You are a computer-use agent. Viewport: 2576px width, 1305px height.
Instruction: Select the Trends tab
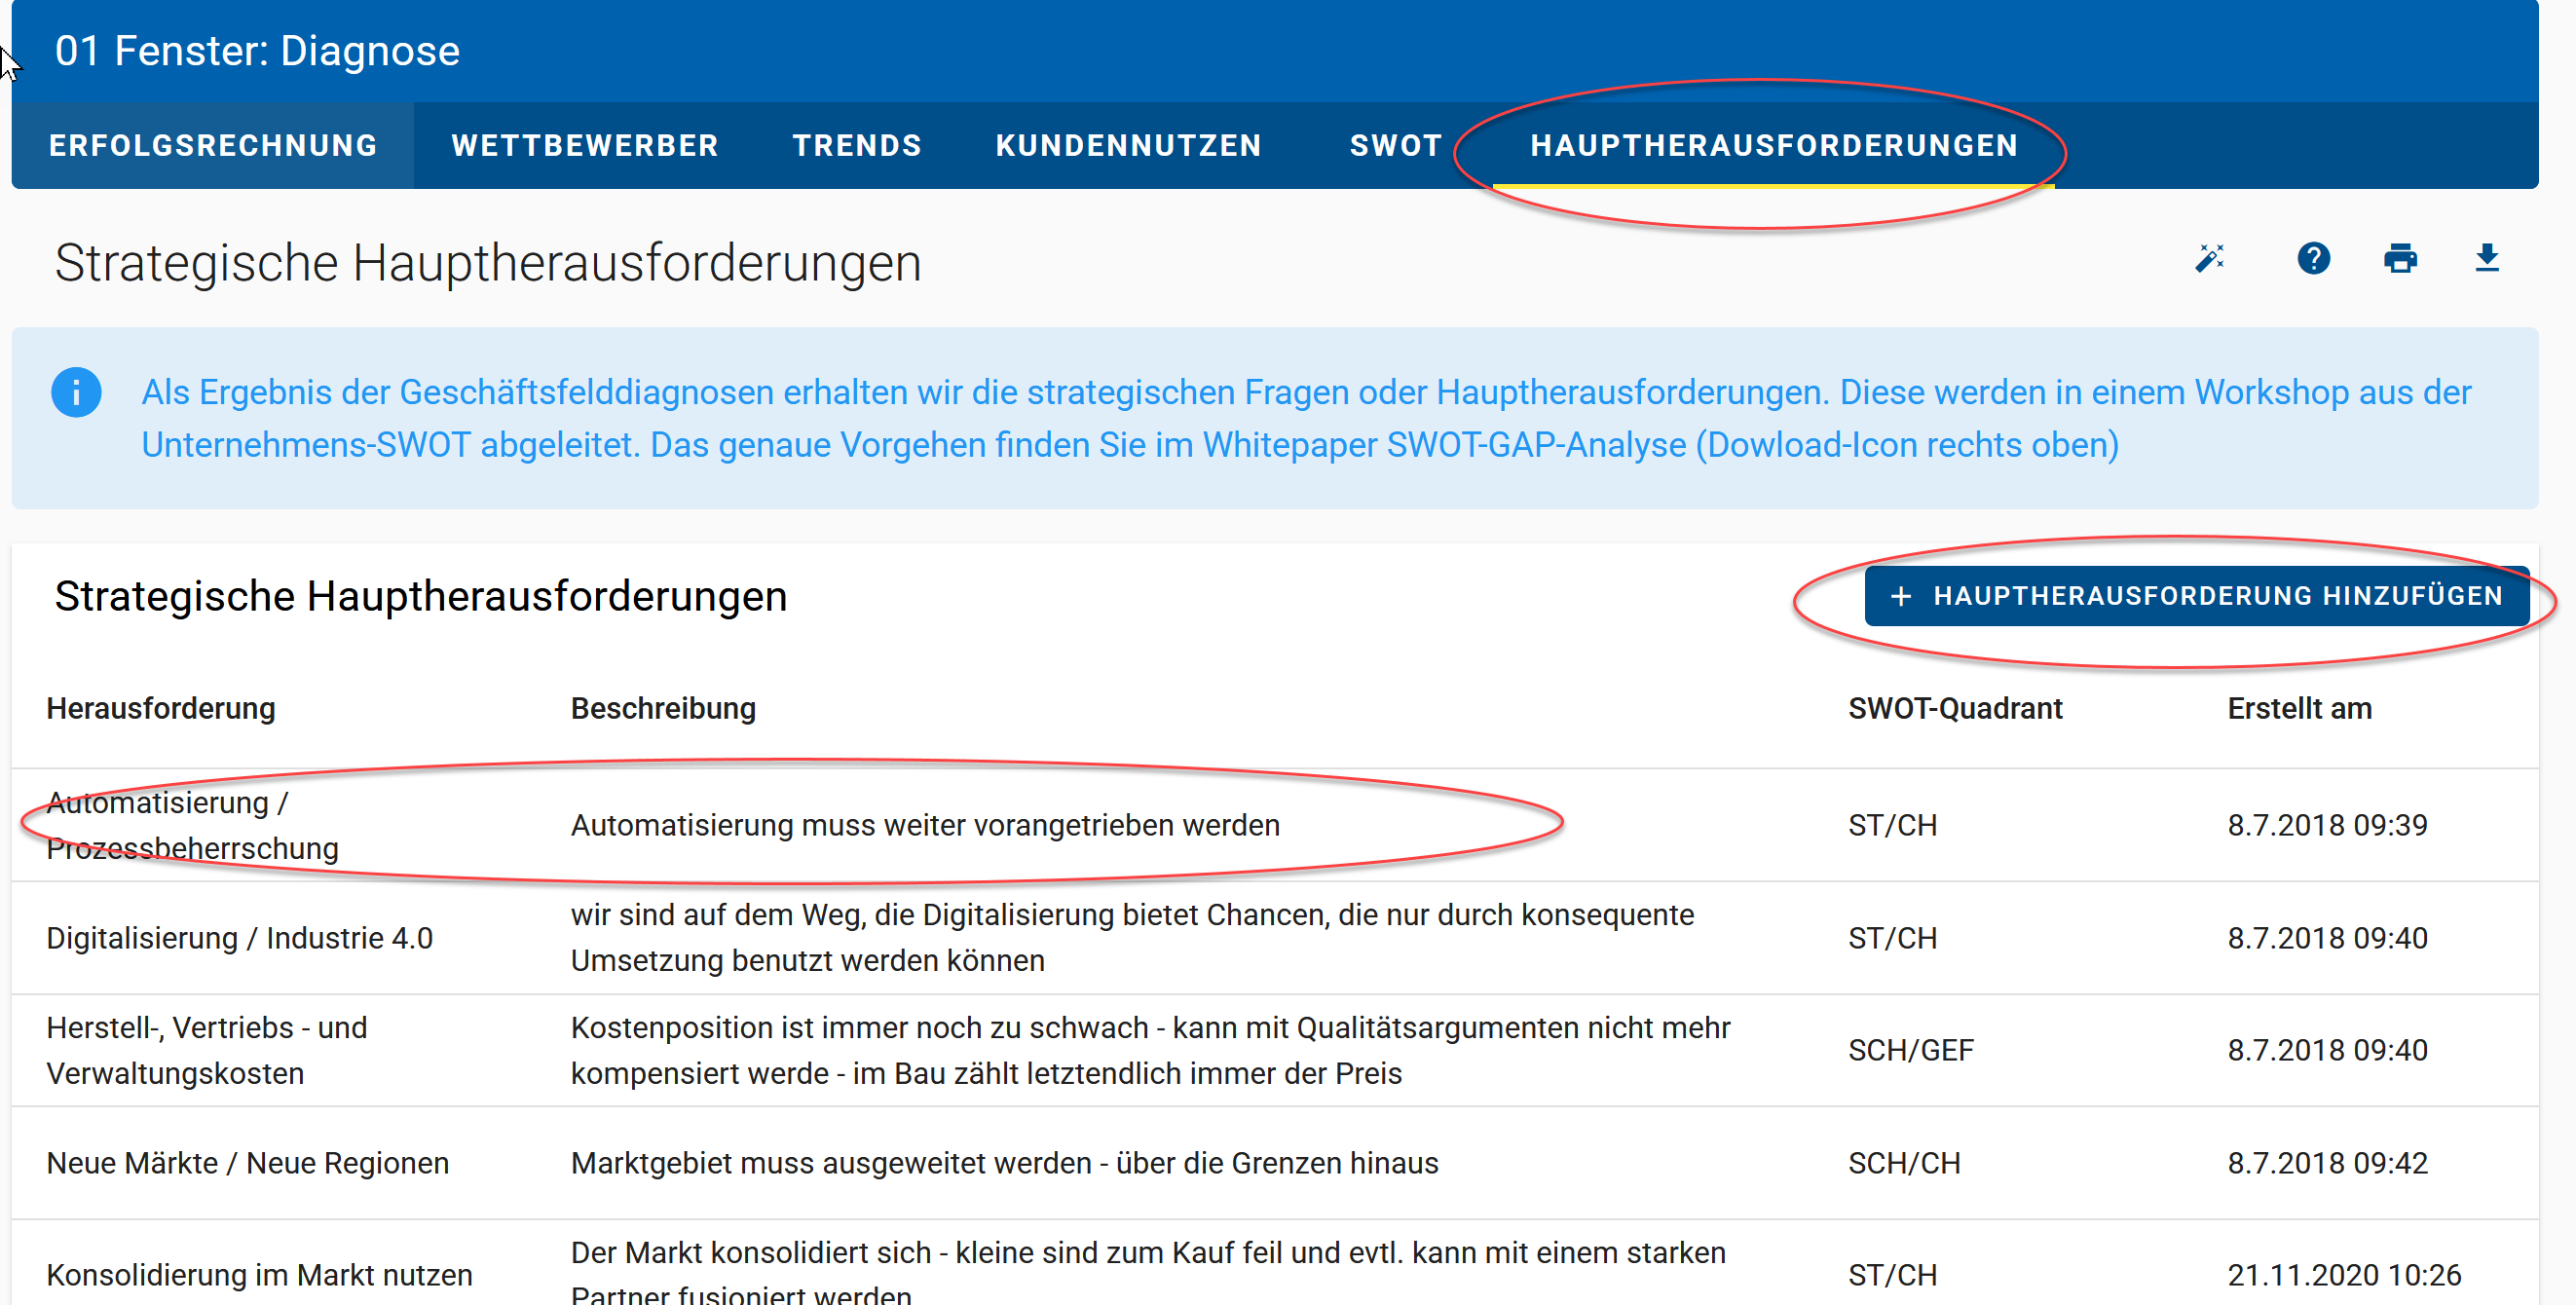(857, 146)
